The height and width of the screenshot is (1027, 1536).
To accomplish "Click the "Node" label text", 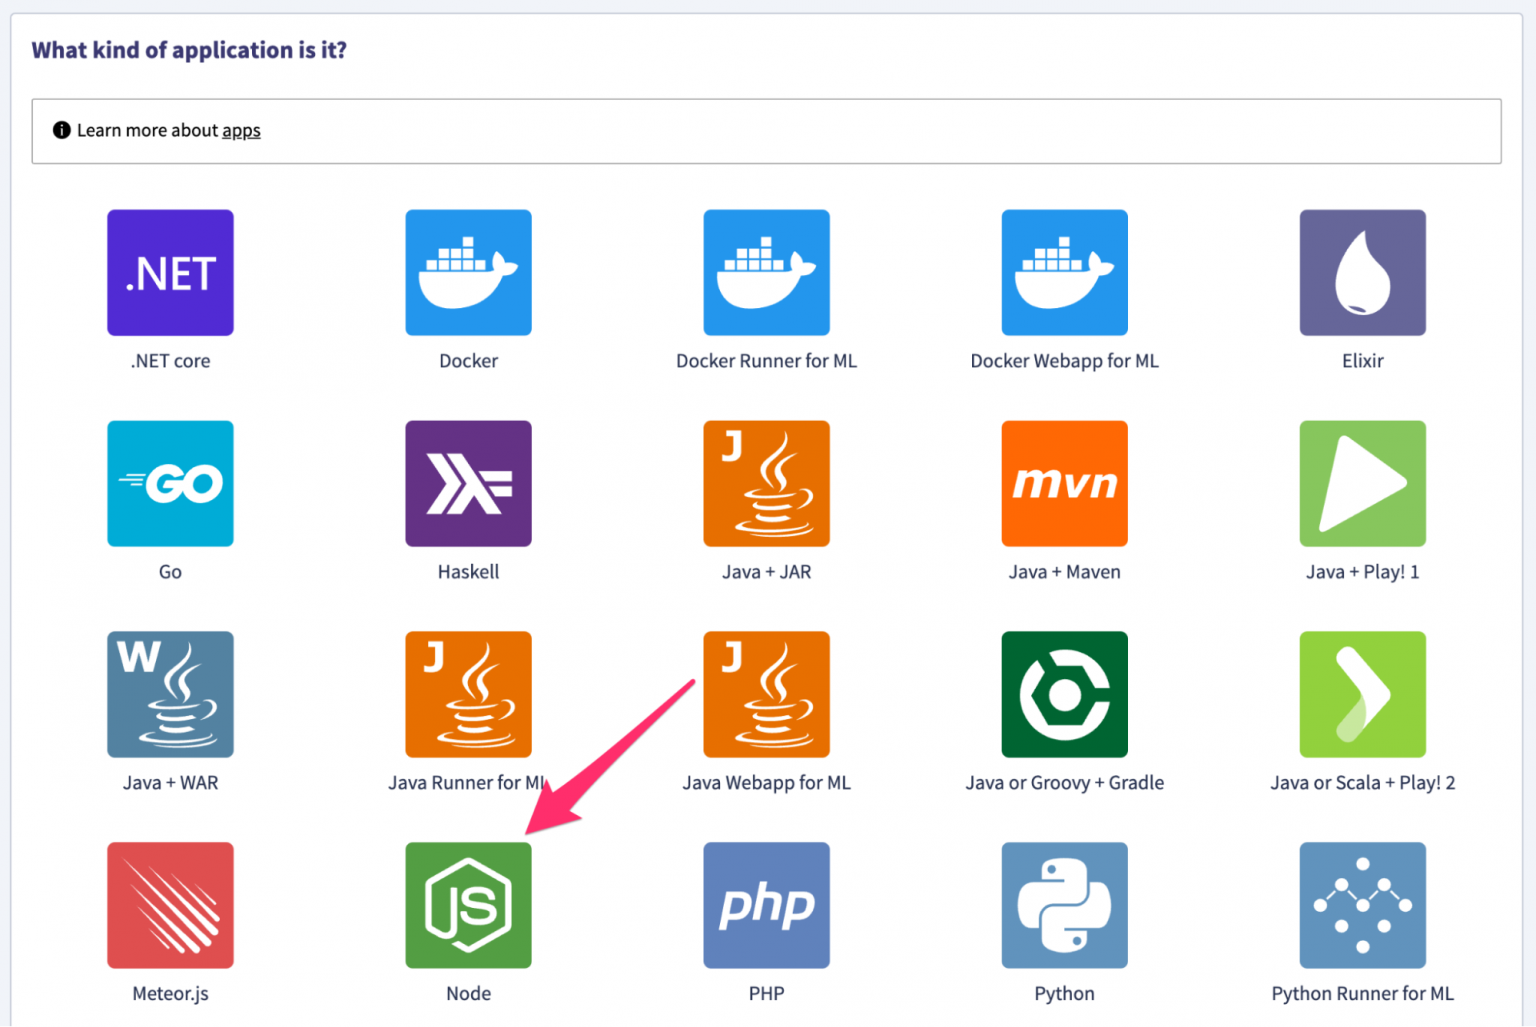I will (x=468, y=994).
